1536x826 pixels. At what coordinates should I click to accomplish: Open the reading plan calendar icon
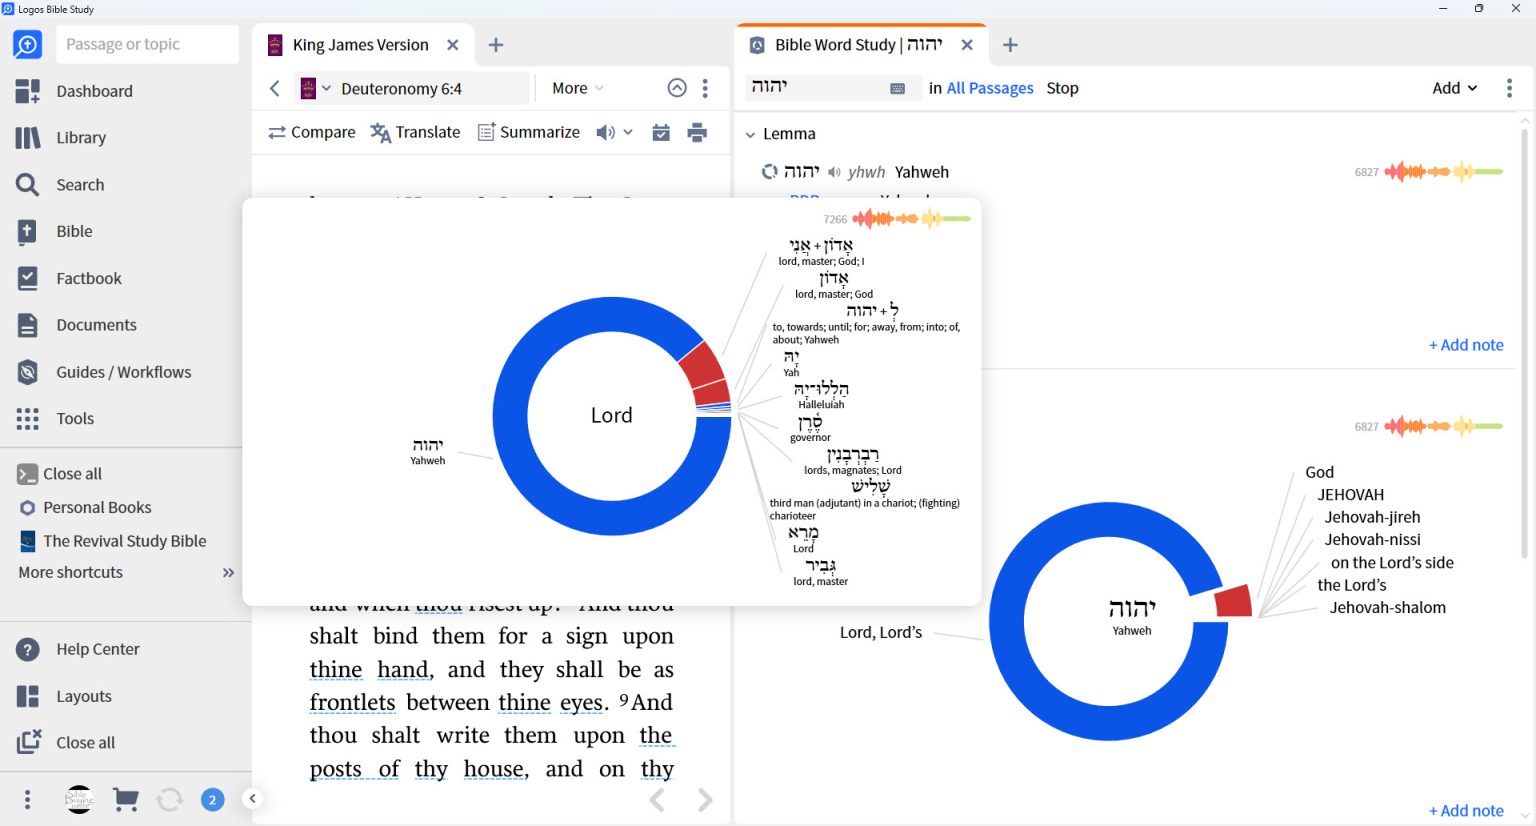tap(661, 131)
